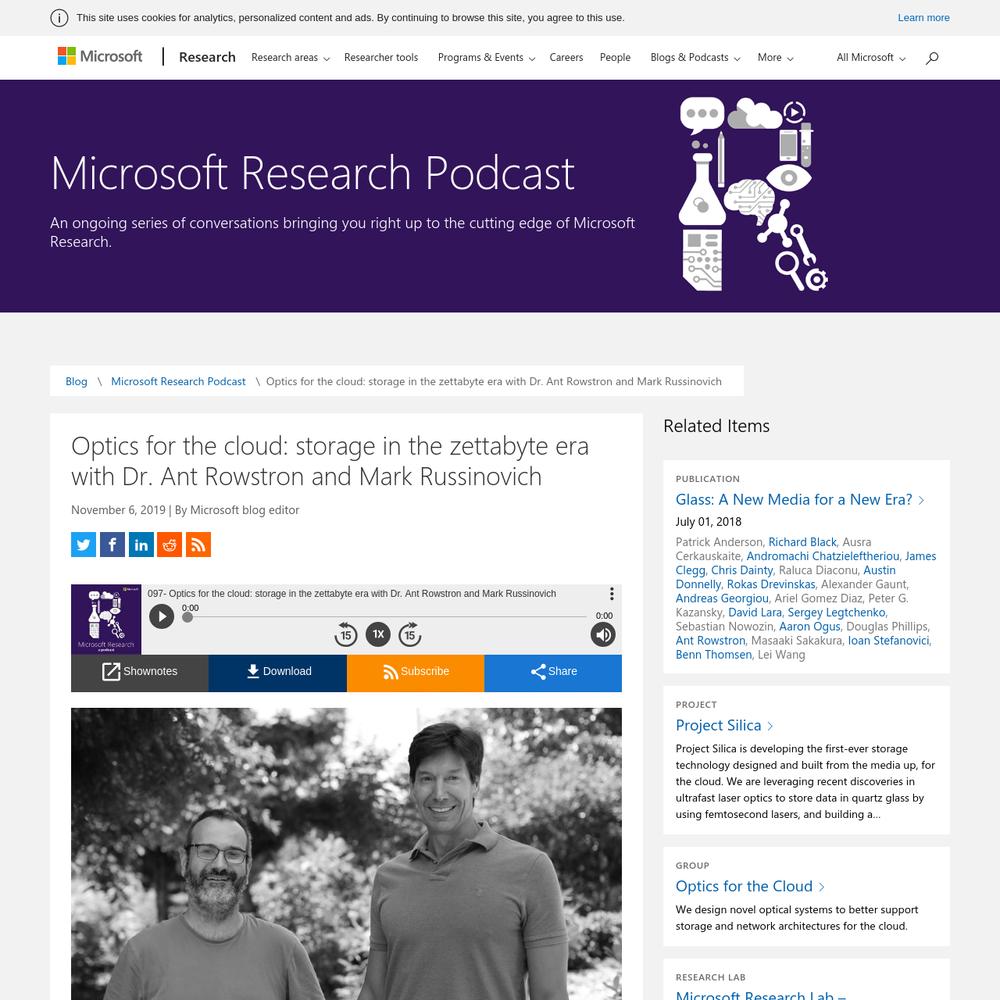The image size is (1000, 1000).
Task: Share article on Twitter
Action: [x=84, y=545]
